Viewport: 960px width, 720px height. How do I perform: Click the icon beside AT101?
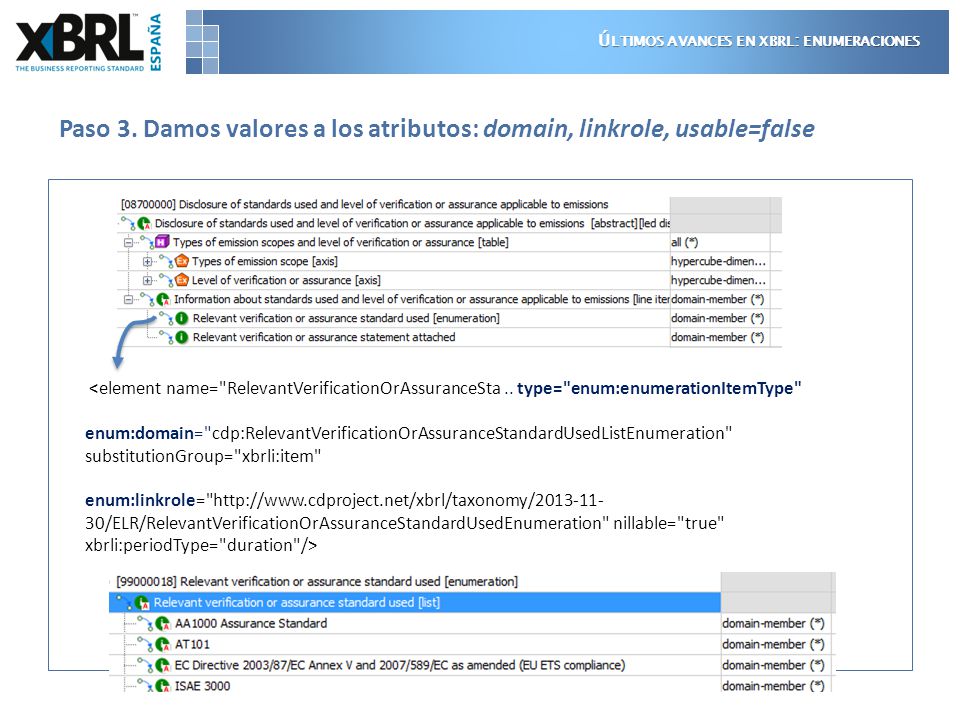click(x=162, y=644)
